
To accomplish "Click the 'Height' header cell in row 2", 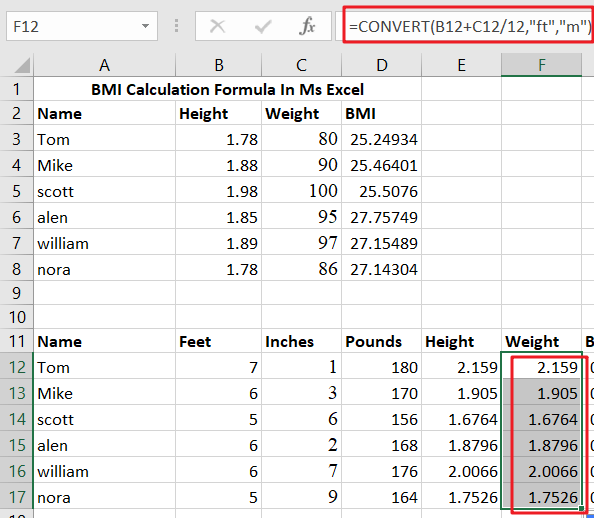I will 219,113.
